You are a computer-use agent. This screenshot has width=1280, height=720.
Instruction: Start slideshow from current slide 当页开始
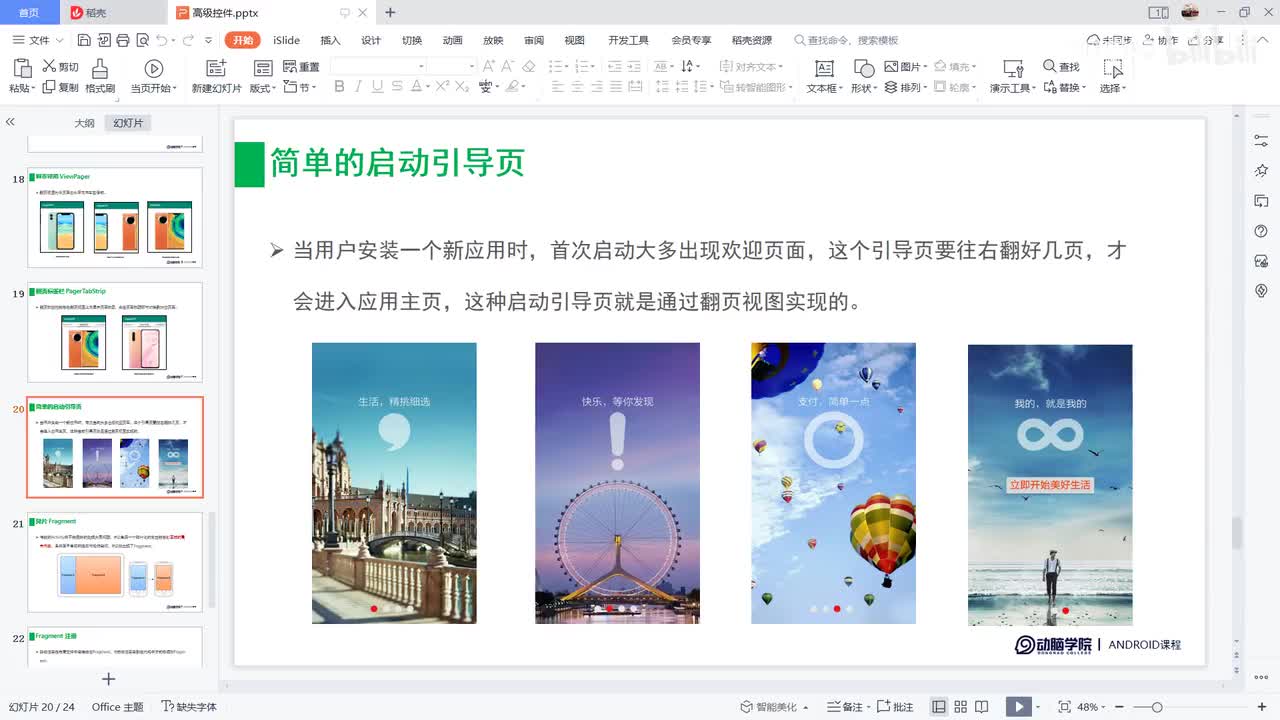[x=153, y=76]
